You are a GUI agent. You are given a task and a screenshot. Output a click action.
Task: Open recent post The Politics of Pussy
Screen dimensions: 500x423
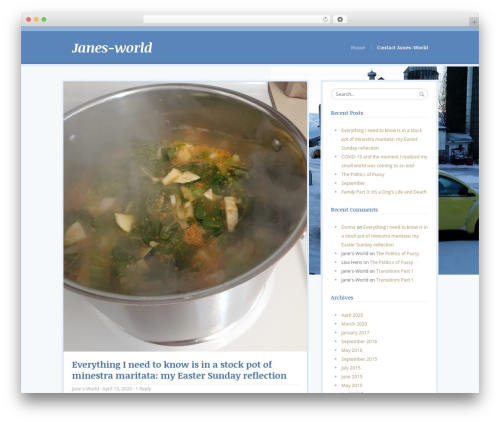(x=363, y=174)
